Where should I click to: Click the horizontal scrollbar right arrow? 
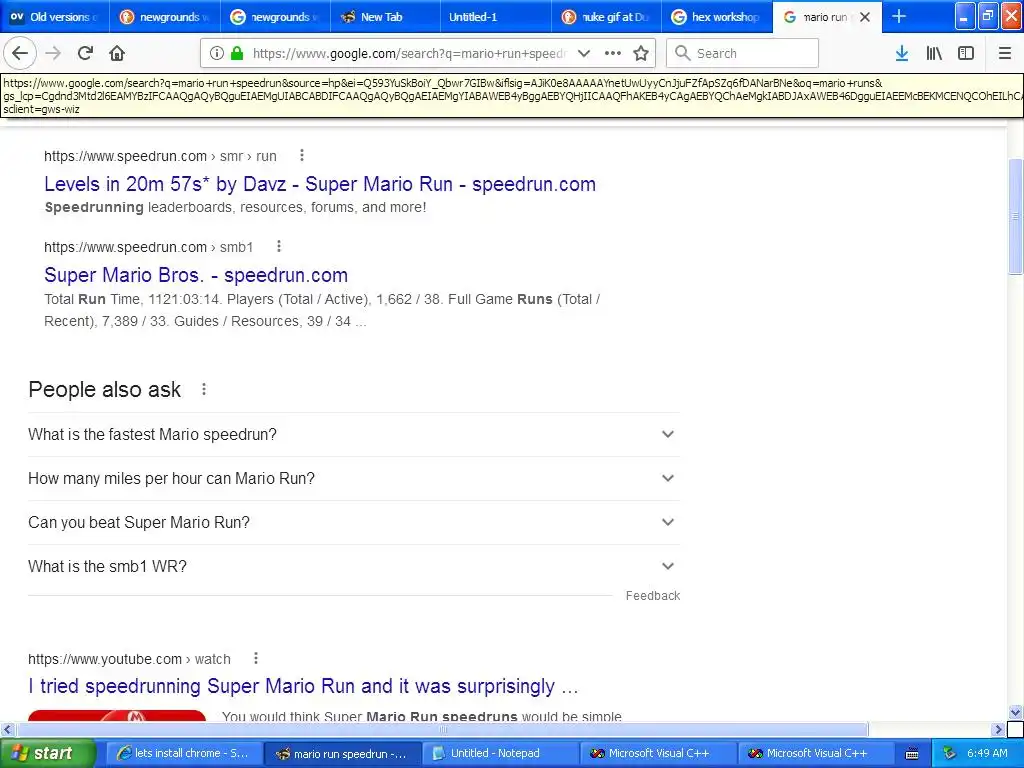click(998, 729)
